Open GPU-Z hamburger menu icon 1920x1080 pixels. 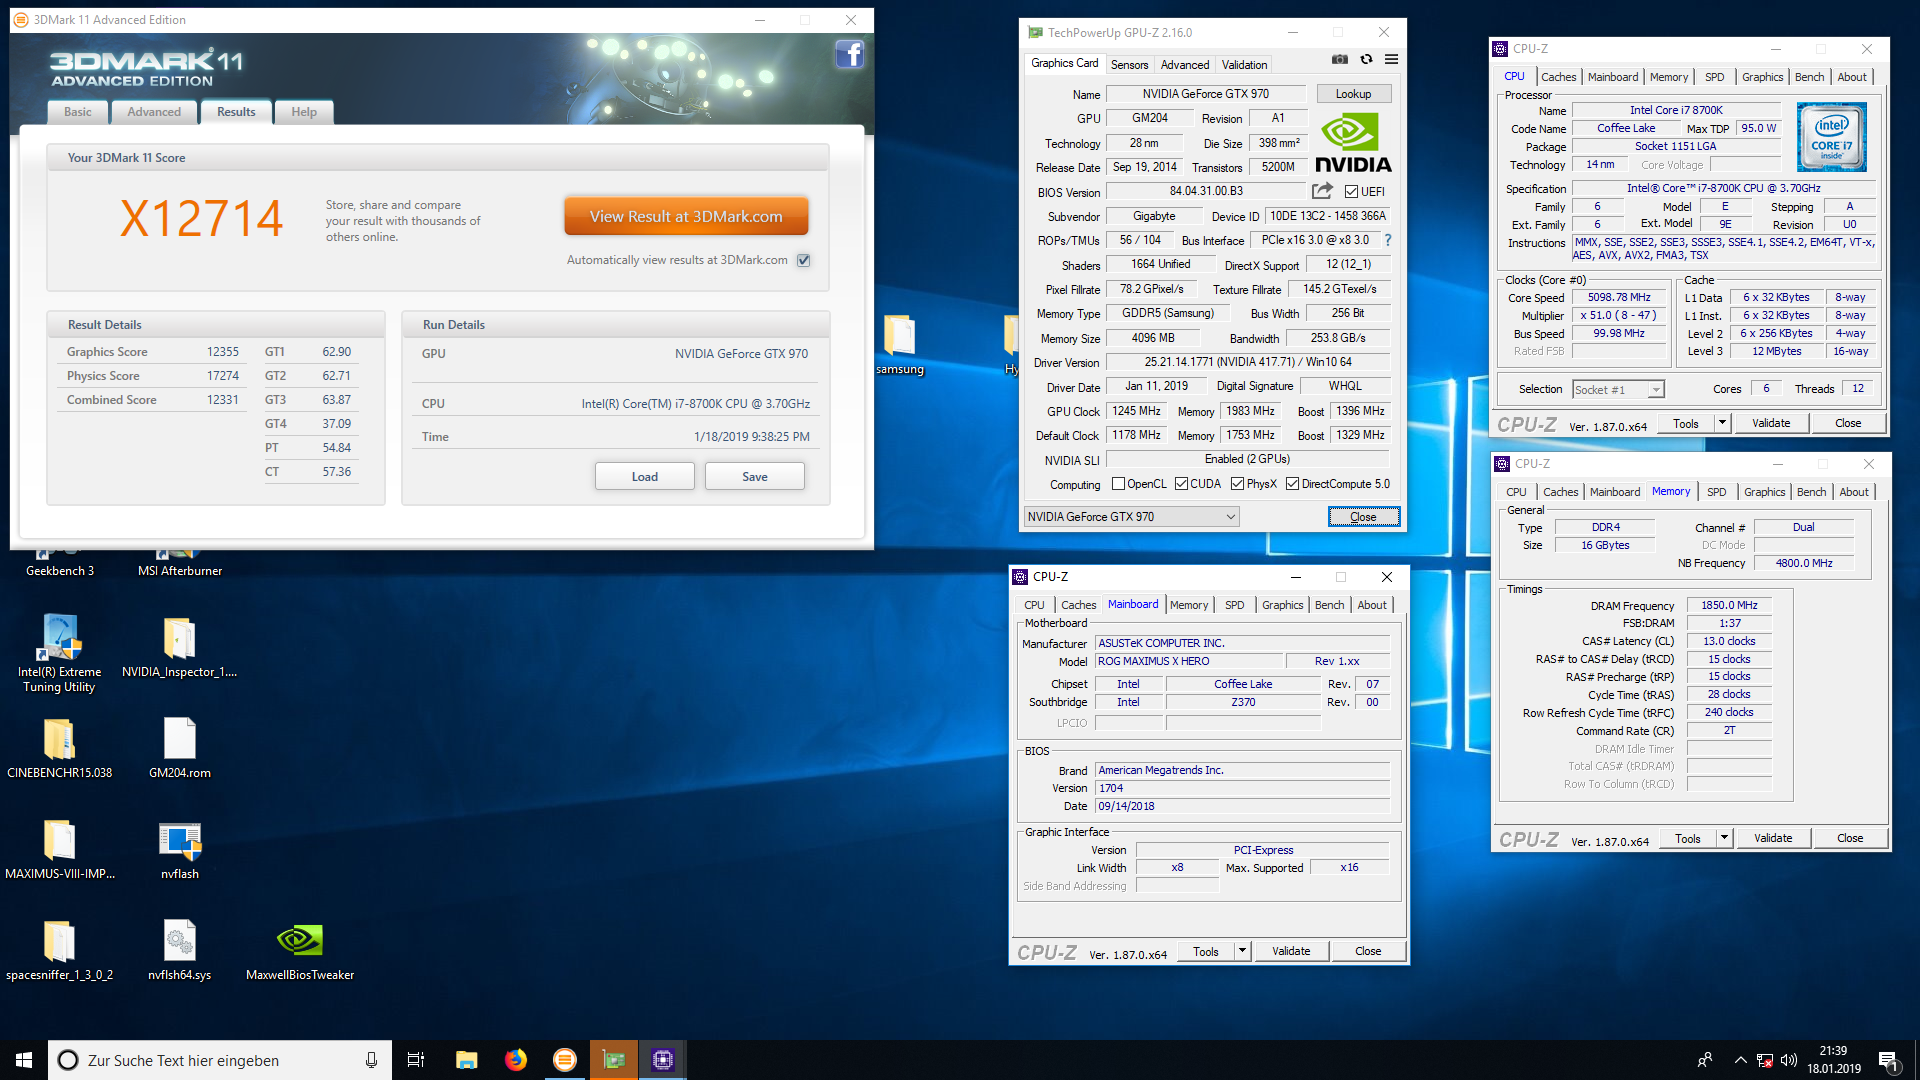coord(1391,59)
